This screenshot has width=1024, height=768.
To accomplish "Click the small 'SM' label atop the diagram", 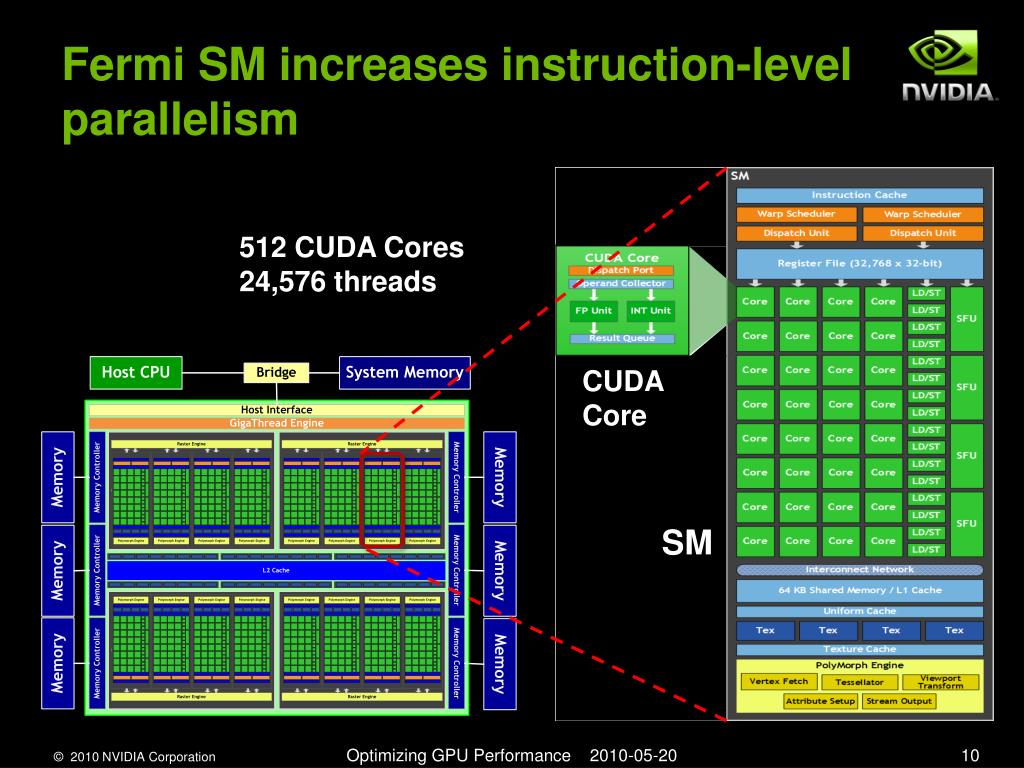I will tap(740, 176).
